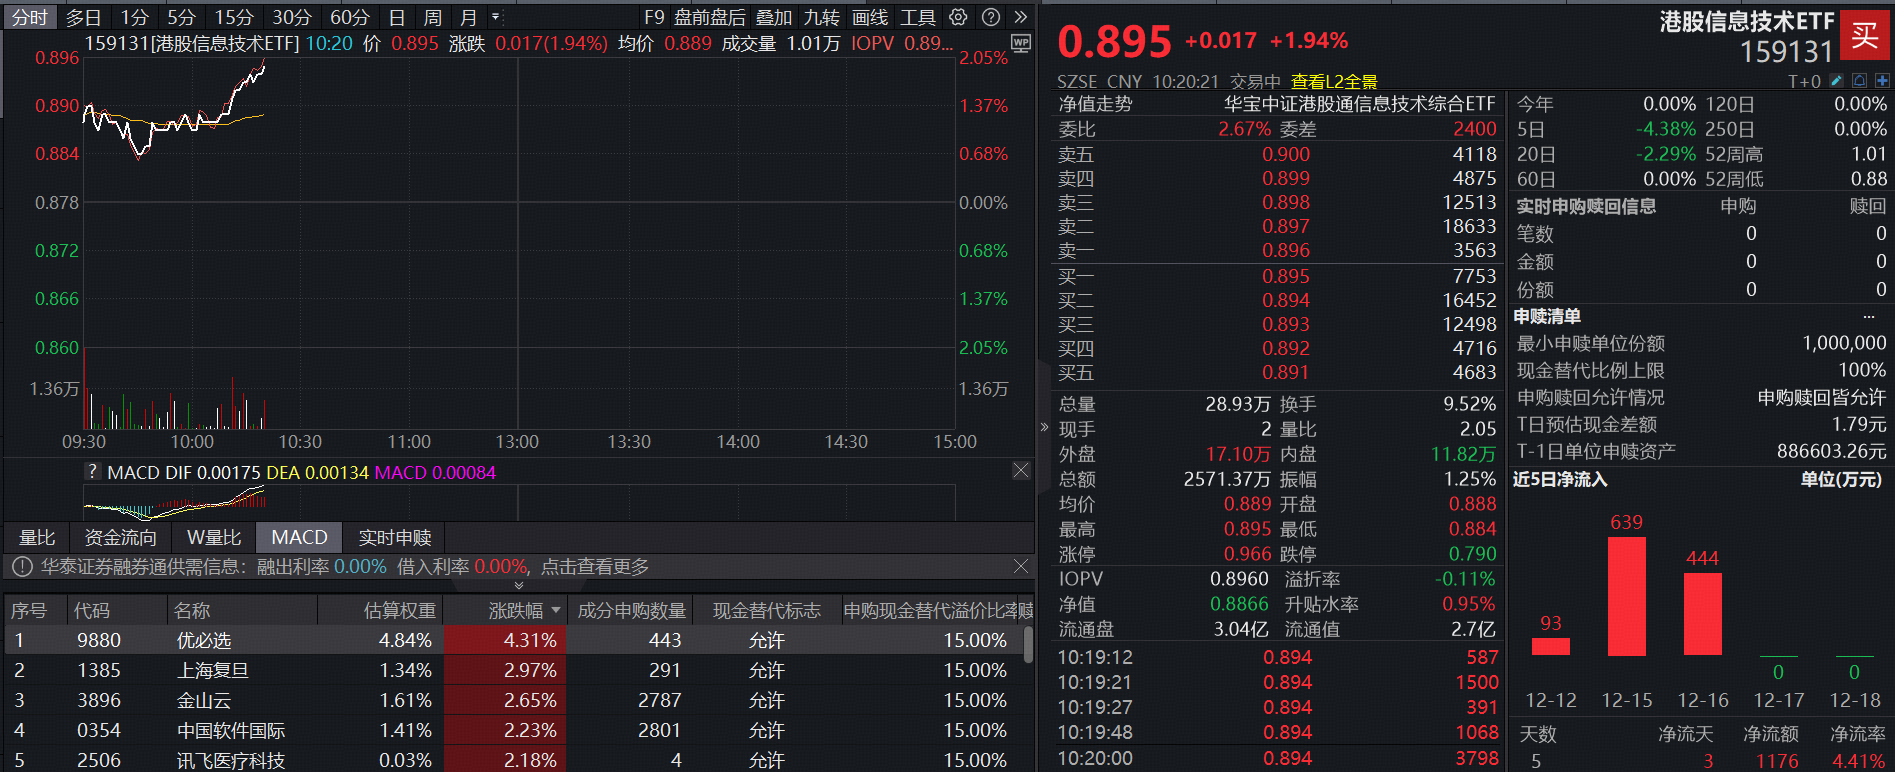Click 查看L2全景 link
Screen dimensions: 1895x772
click(1334, 81)
